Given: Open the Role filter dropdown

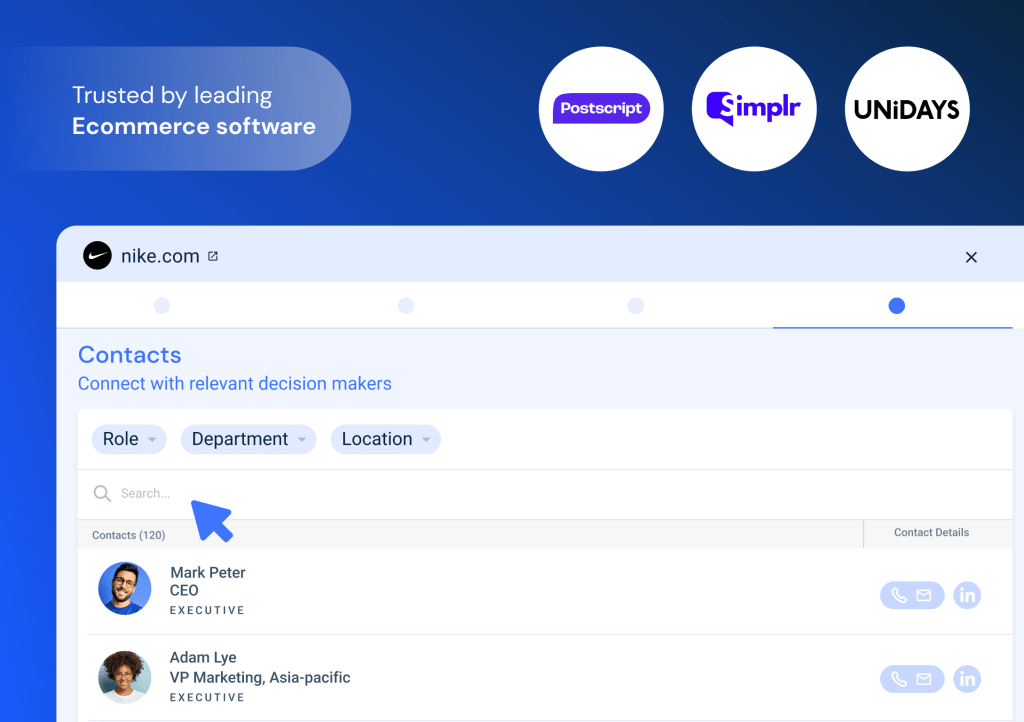Looking at the screenshot, I should 129,439.
